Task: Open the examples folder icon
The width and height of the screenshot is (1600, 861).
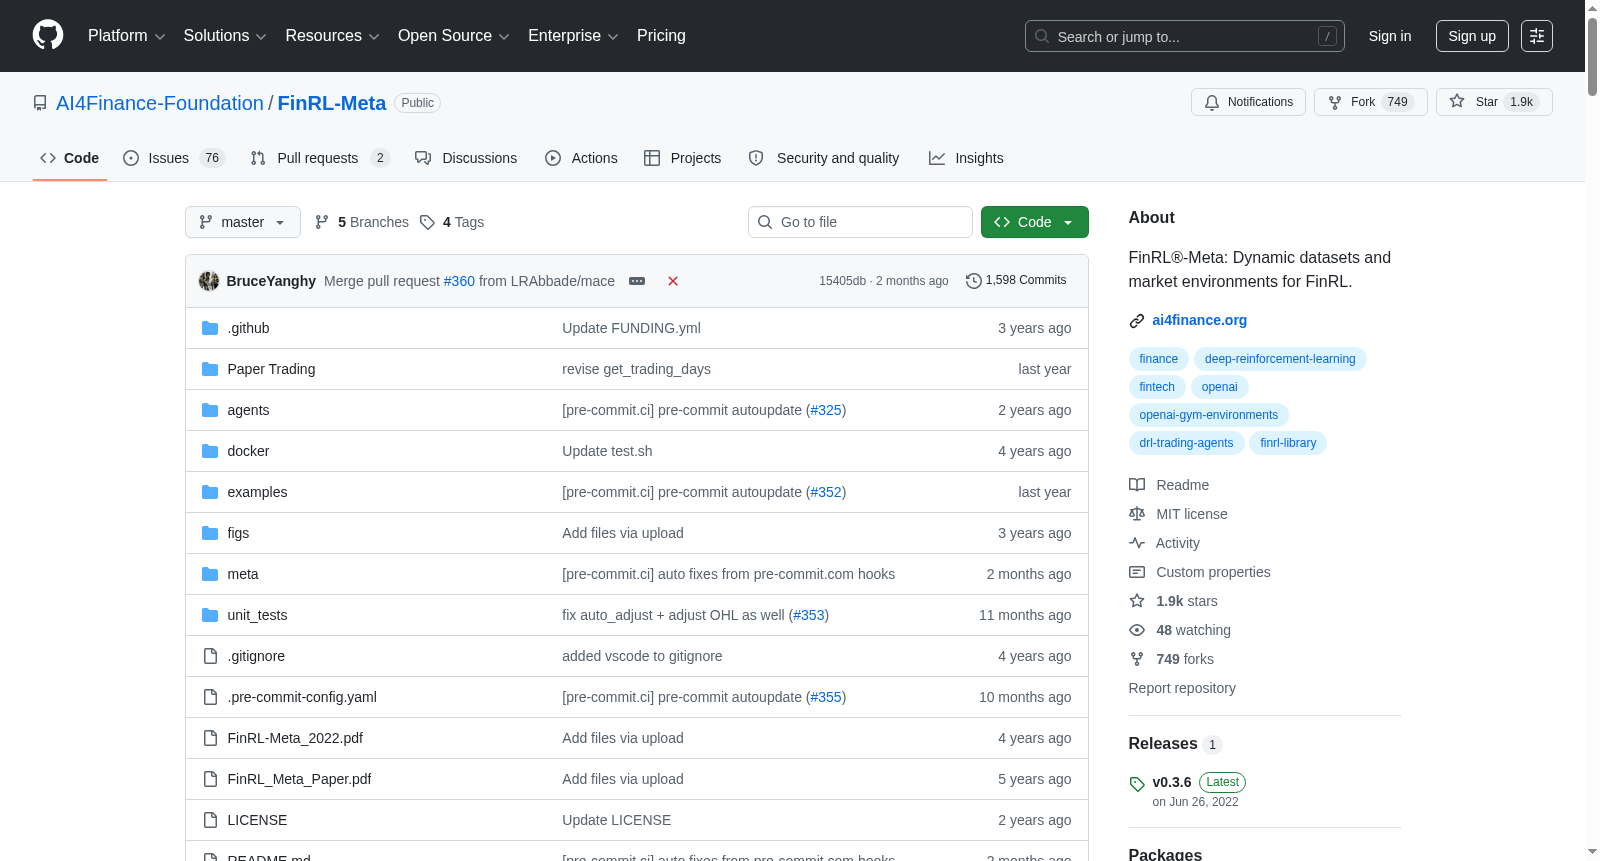Action: (210, 492)
